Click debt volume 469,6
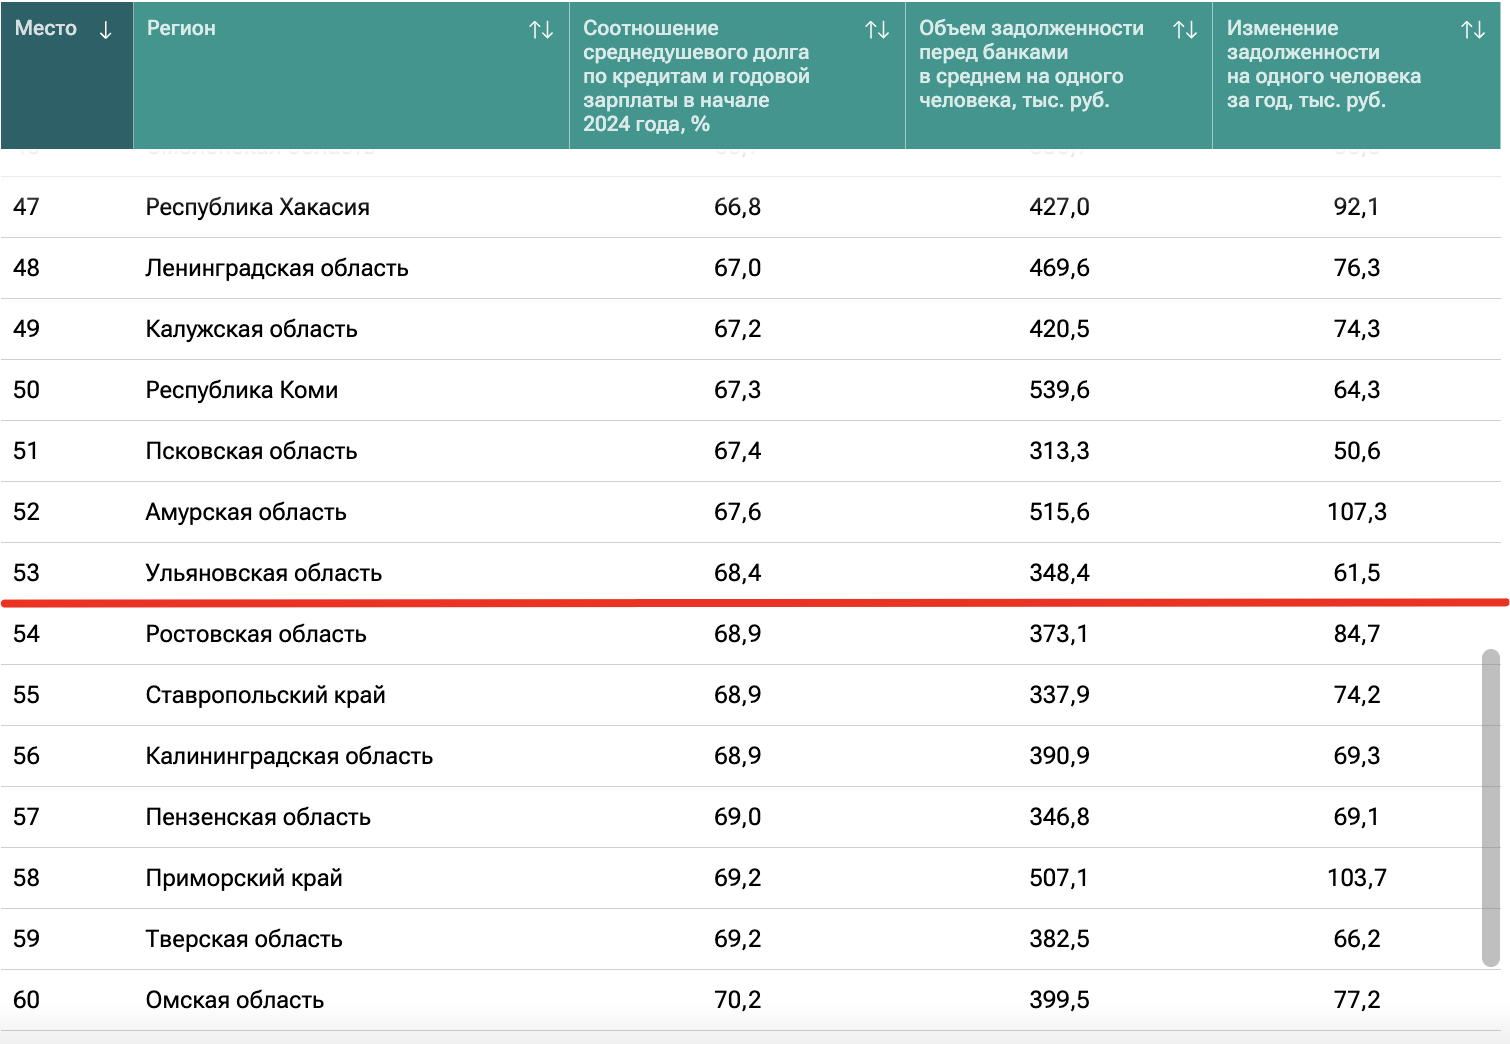 [1059, 268]
